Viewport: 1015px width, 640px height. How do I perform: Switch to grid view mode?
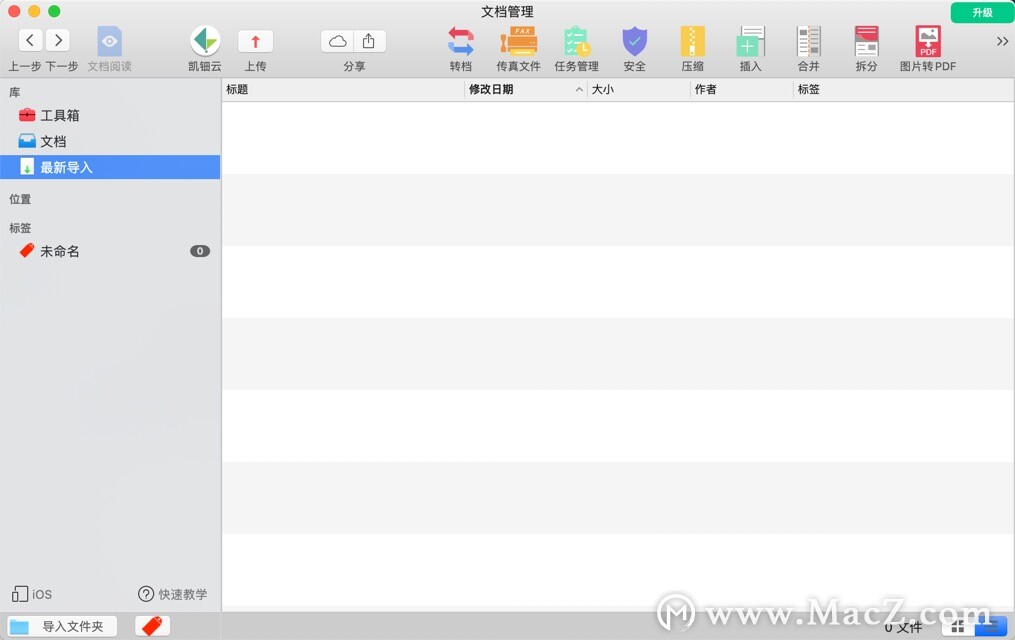pos(957,625)
